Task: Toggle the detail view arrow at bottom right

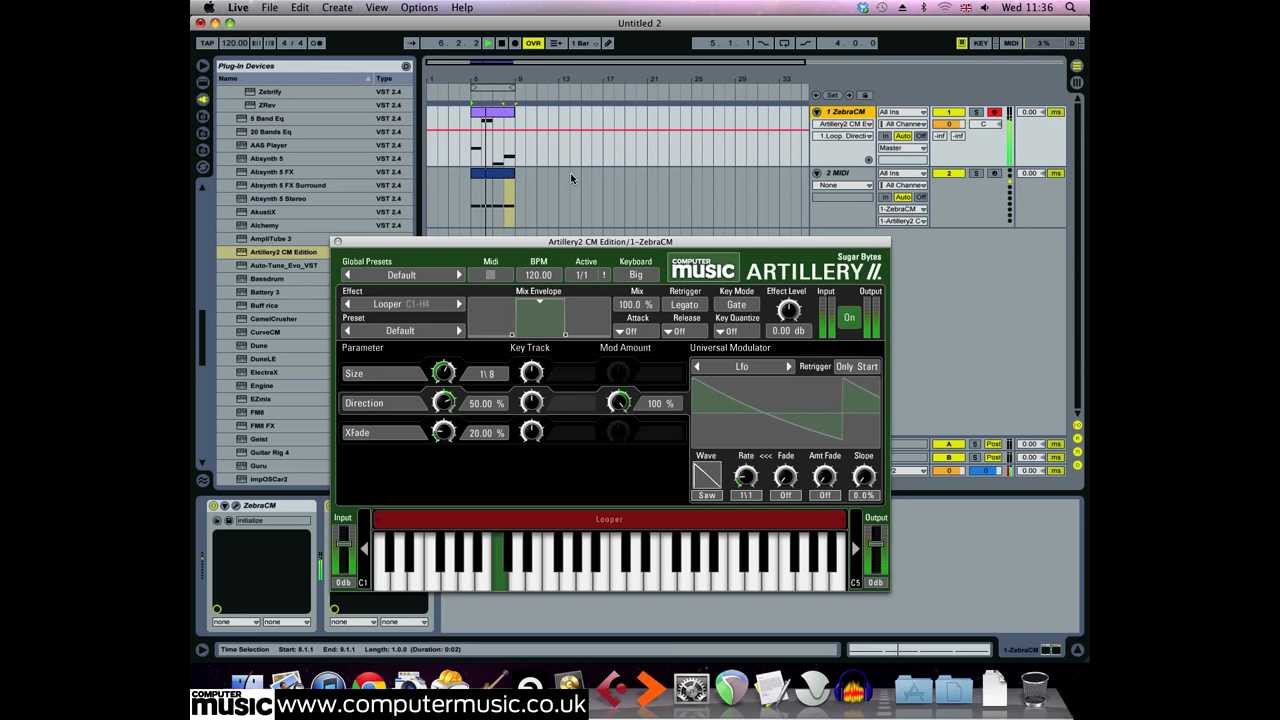Action: click(1077, 650)
